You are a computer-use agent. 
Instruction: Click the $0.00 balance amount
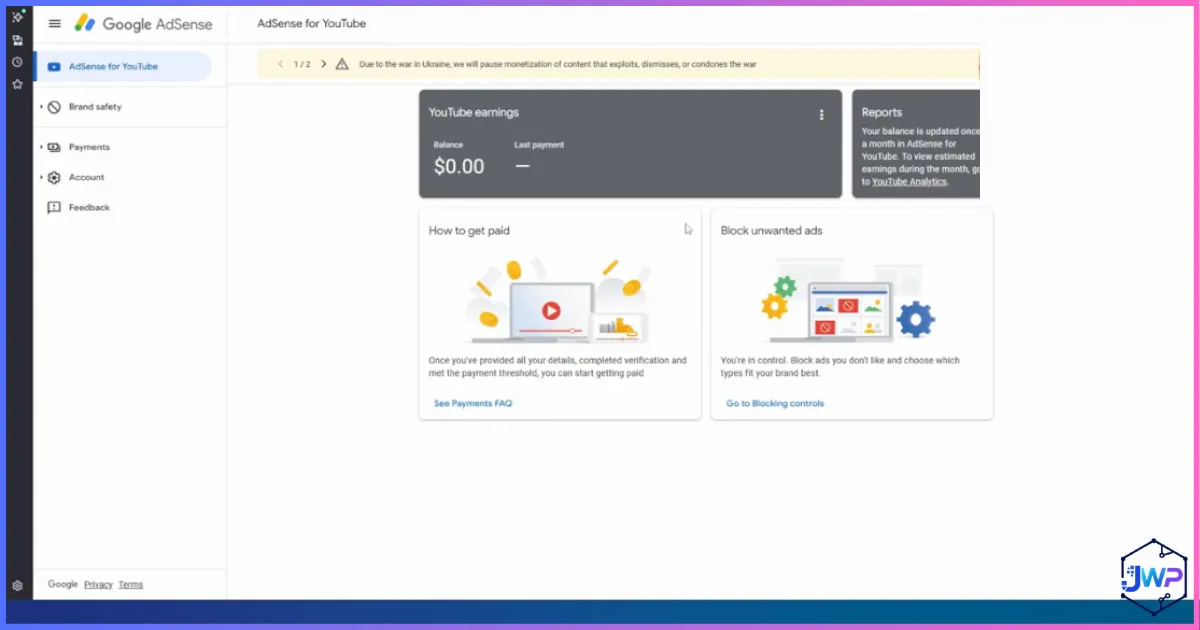(x=459, y=167)
